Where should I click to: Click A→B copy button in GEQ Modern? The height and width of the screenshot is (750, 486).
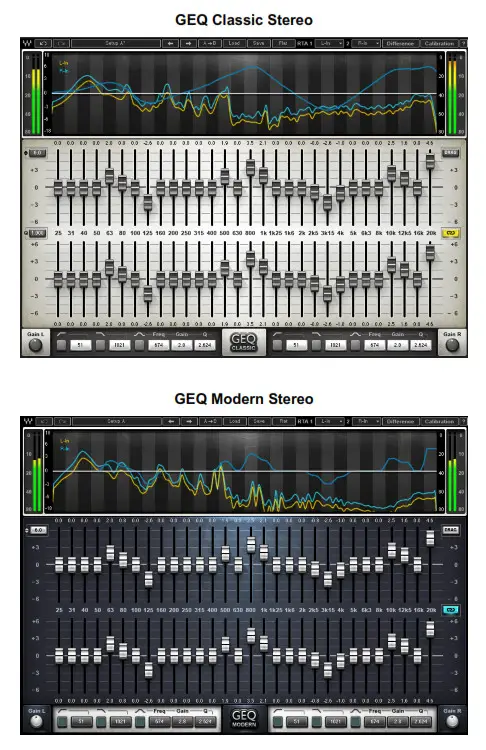210,421
